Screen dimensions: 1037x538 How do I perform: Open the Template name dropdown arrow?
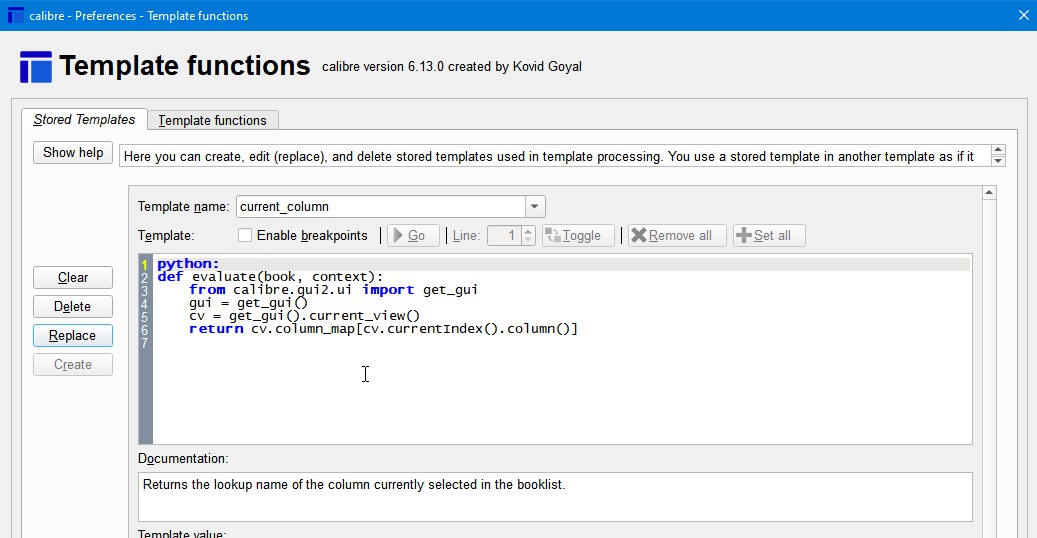click(x=535, y=207)
